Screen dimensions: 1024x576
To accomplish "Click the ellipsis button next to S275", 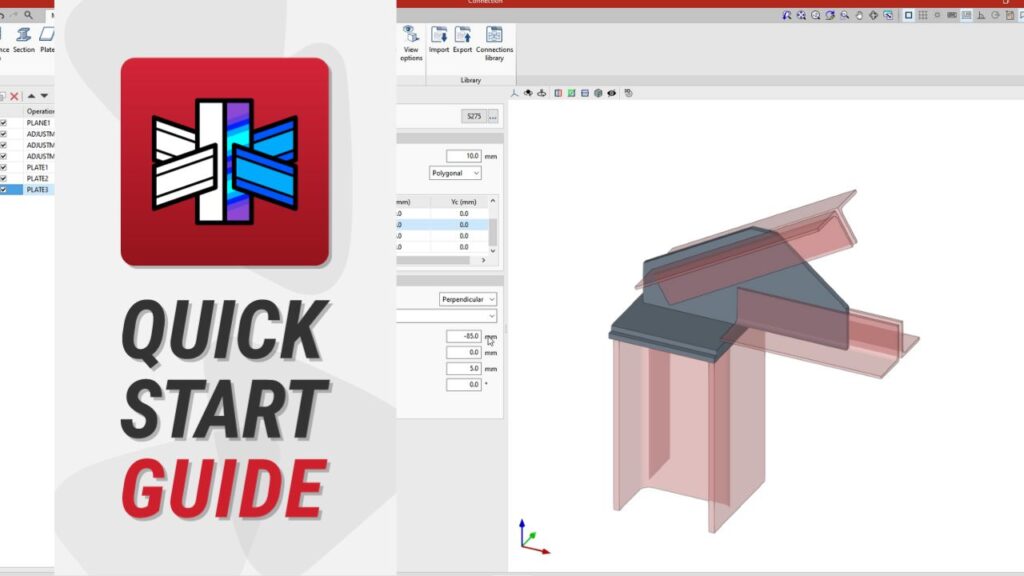I will 492,117.
